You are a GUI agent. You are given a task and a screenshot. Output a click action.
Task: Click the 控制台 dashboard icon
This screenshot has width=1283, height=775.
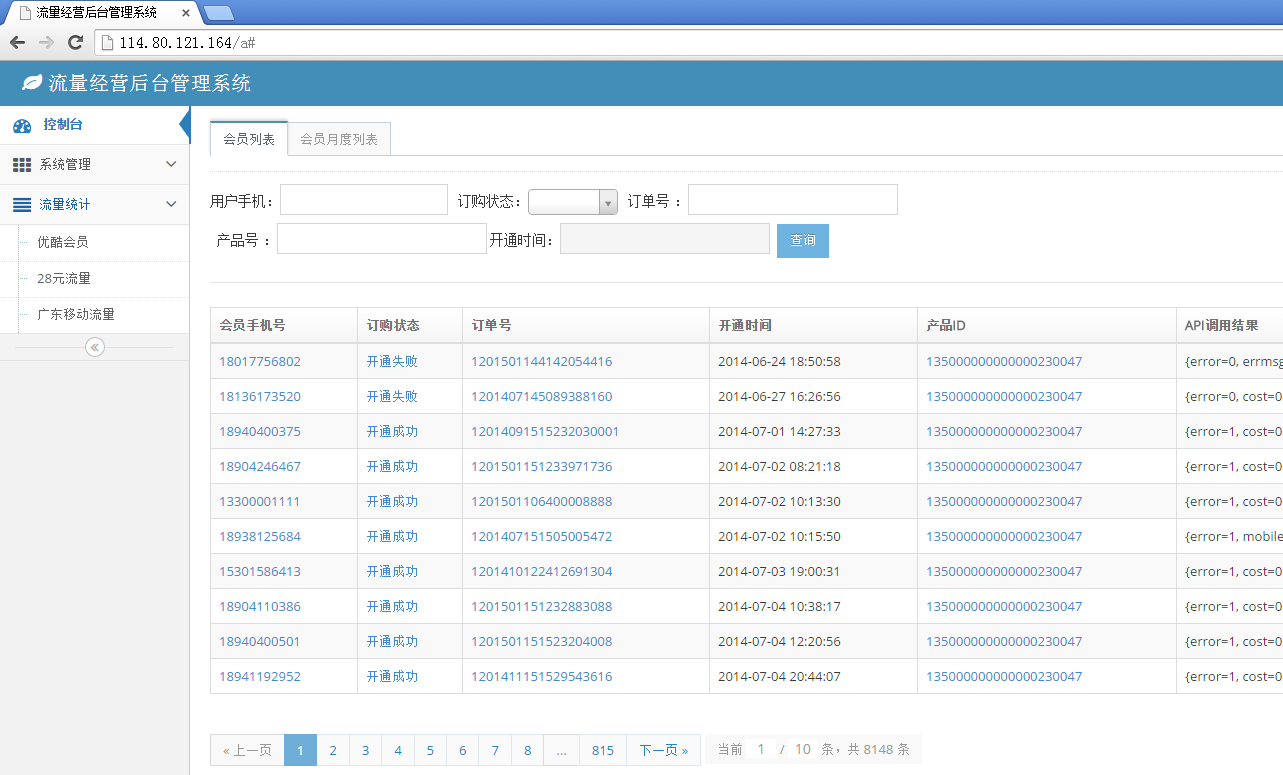pos(22,125)
